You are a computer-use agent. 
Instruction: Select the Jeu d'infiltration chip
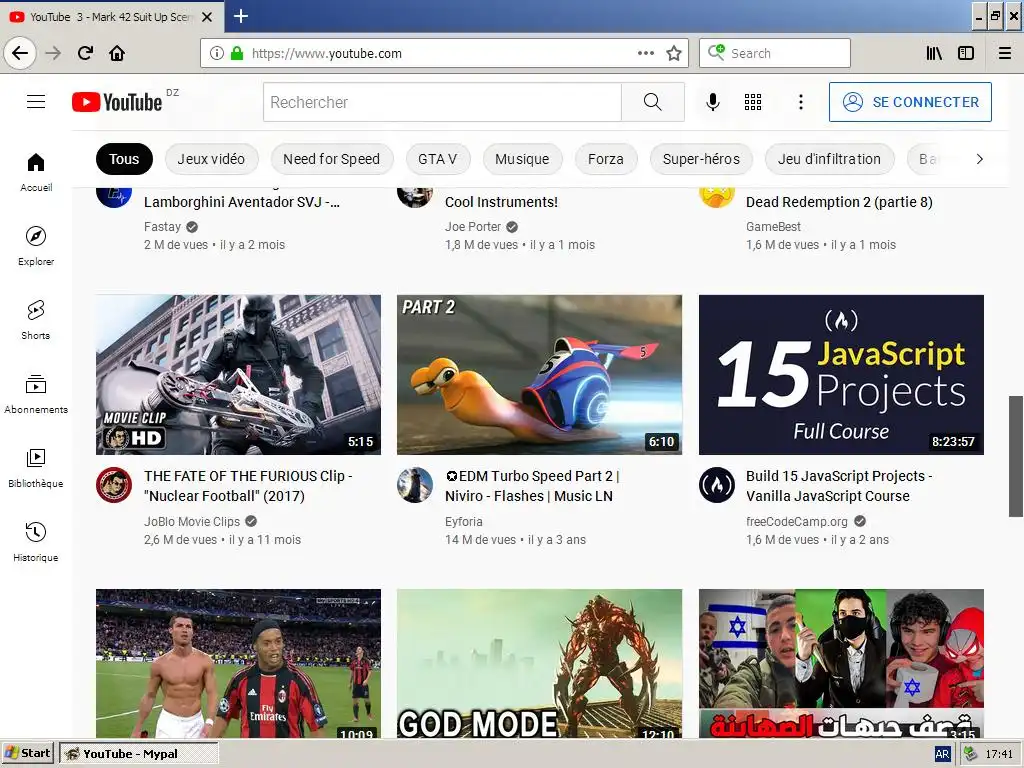point(829,159)
